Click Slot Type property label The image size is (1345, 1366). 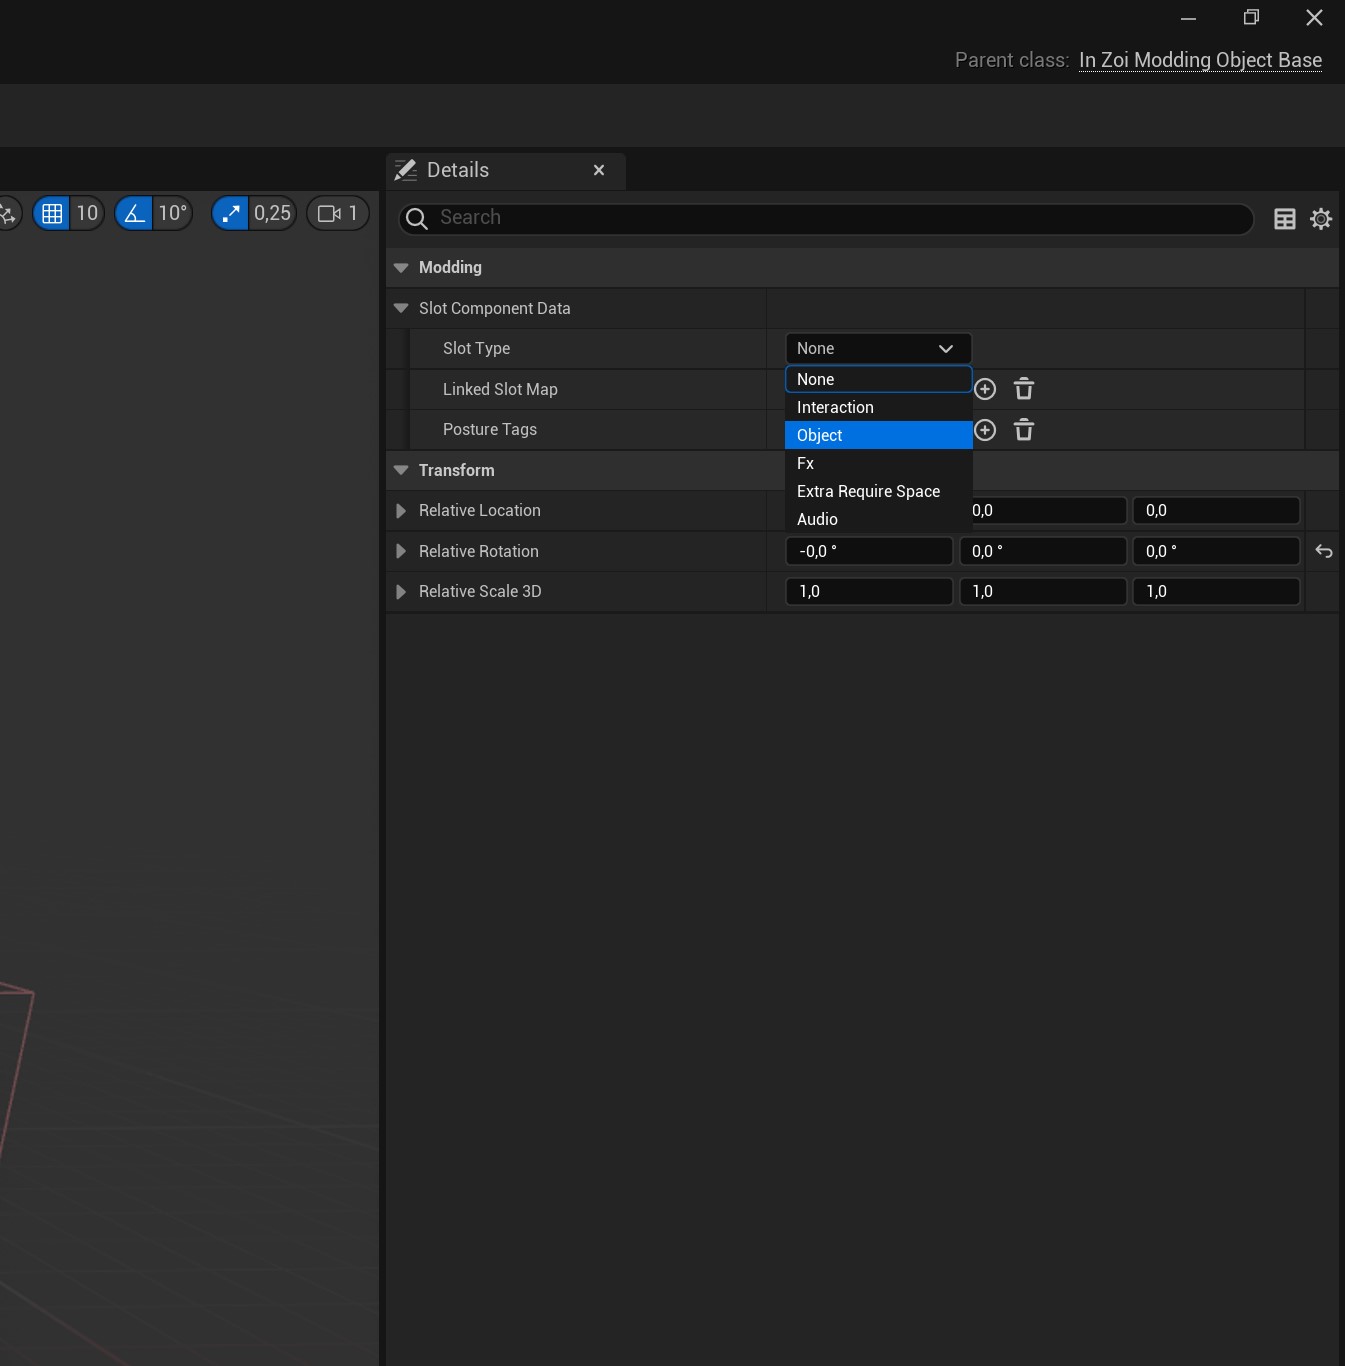[x=476, y=348]
